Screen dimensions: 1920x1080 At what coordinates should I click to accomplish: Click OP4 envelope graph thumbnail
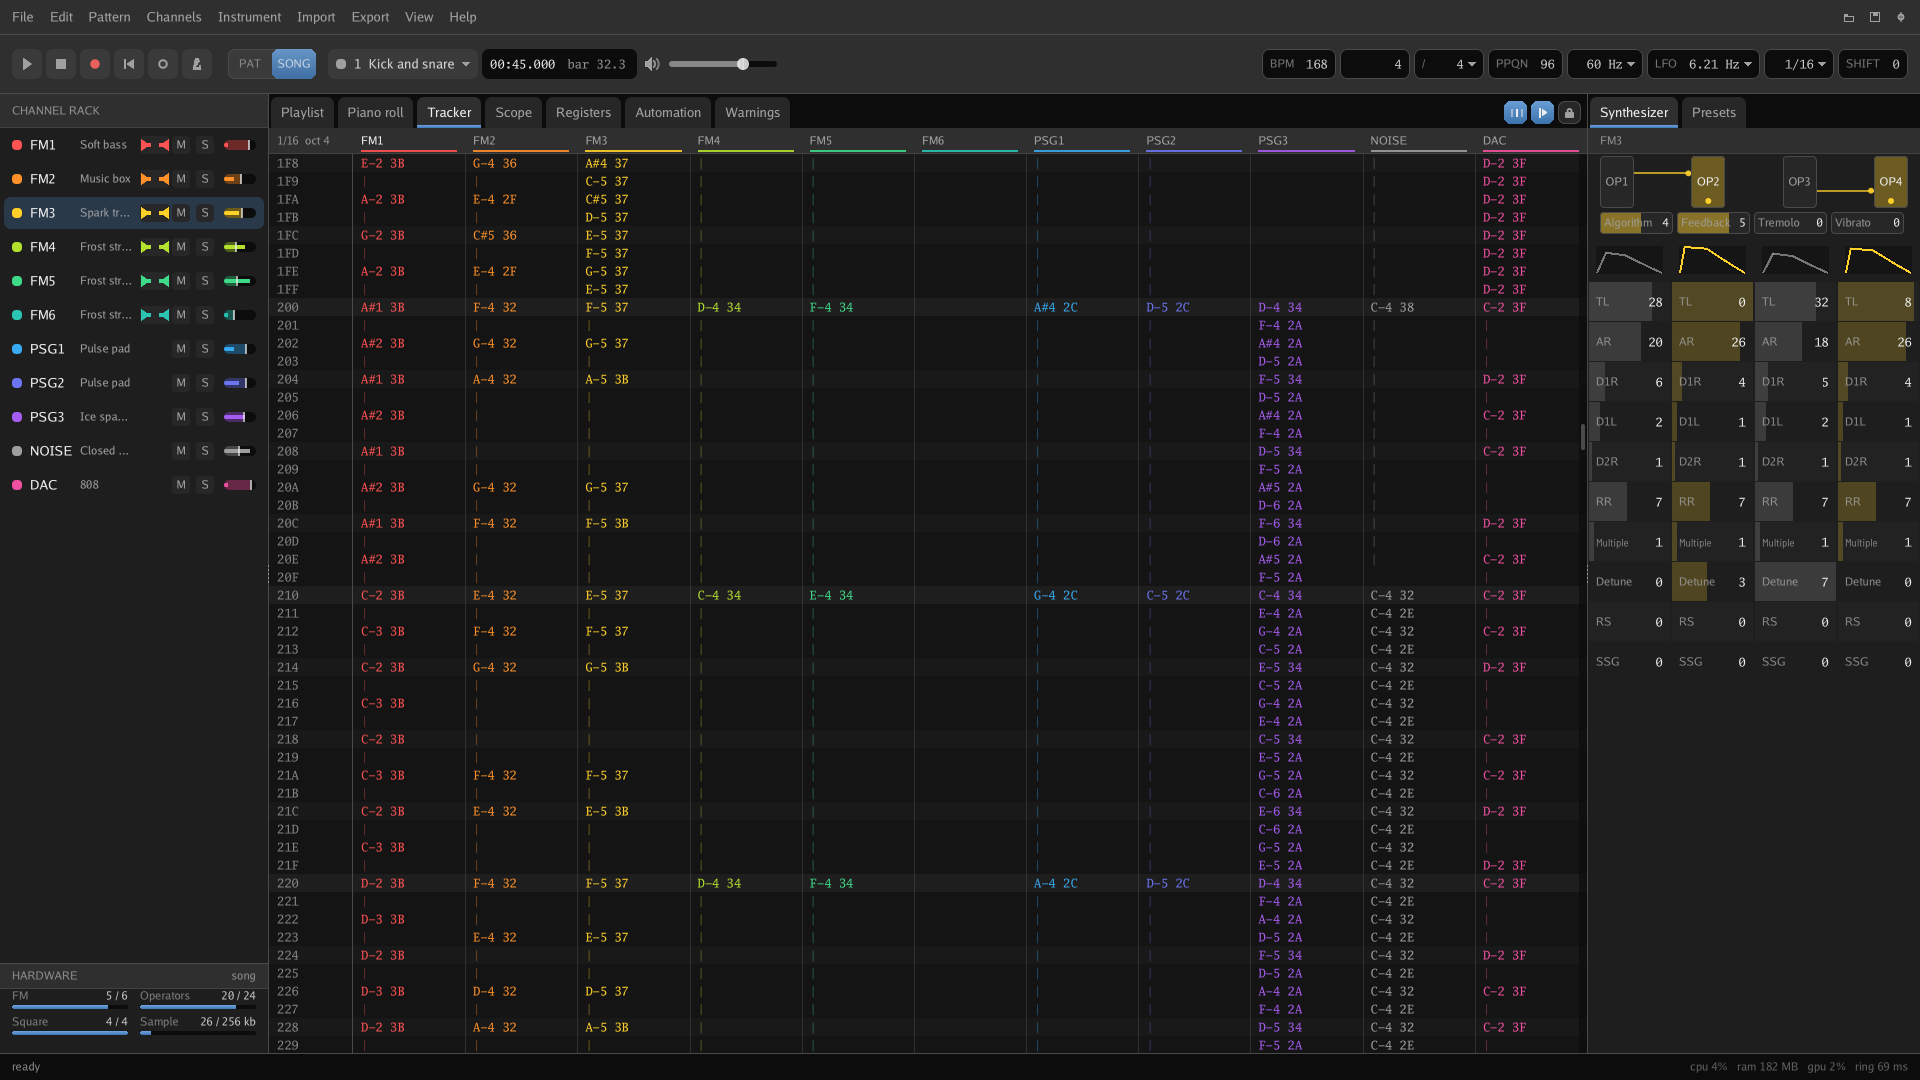coord(1877,261)
